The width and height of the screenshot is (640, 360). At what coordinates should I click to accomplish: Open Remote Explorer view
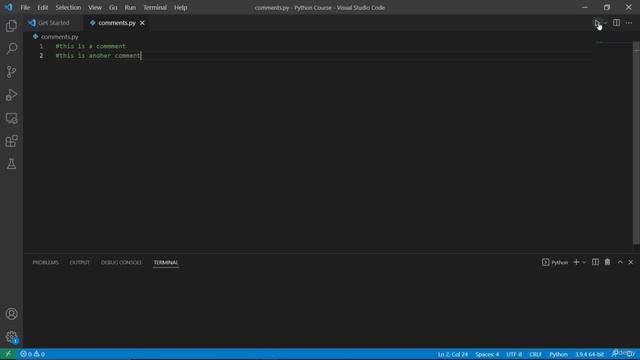click(x=11, y=118)
